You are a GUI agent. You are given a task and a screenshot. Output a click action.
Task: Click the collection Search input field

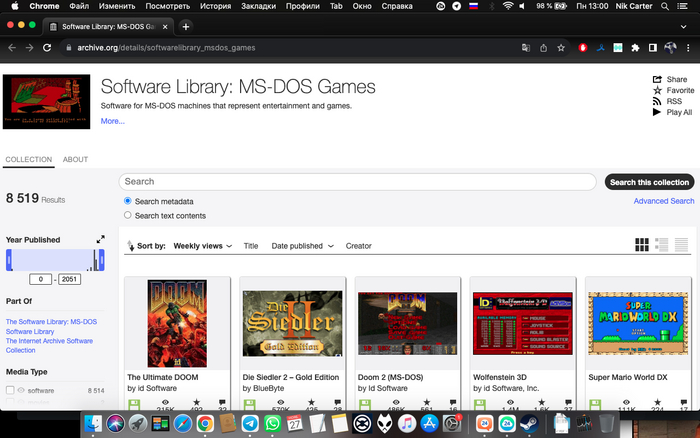(358, 182)
